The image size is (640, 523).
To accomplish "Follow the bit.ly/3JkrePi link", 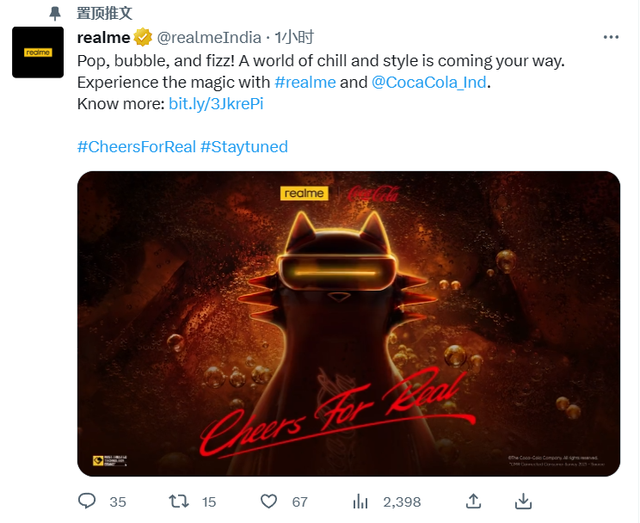I will pos(216,104).
